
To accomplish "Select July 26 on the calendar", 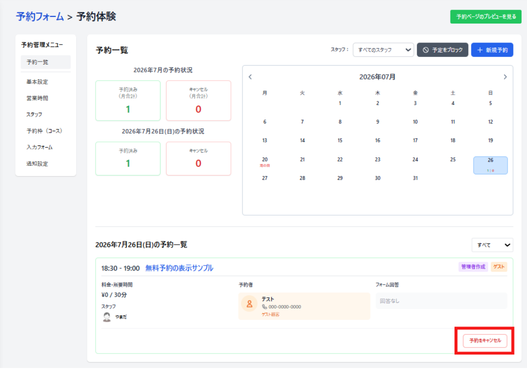I will click(x=490, y=165).
